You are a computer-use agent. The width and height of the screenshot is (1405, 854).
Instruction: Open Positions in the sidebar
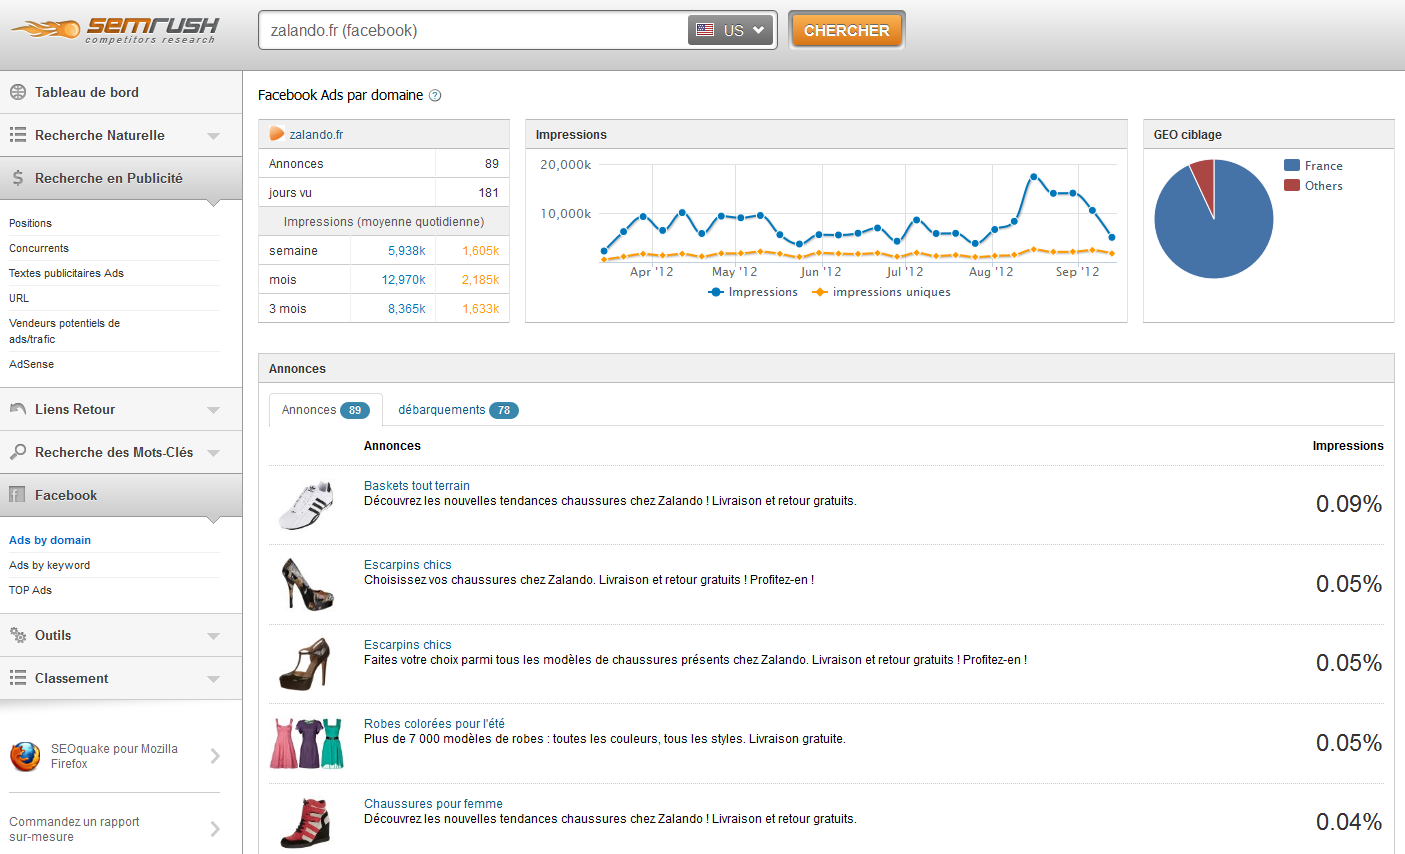coord(30,223)
